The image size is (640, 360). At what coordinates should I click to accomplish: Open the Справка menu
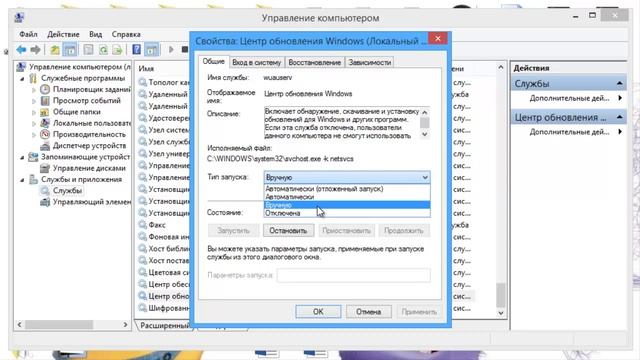tap(126, 34)
